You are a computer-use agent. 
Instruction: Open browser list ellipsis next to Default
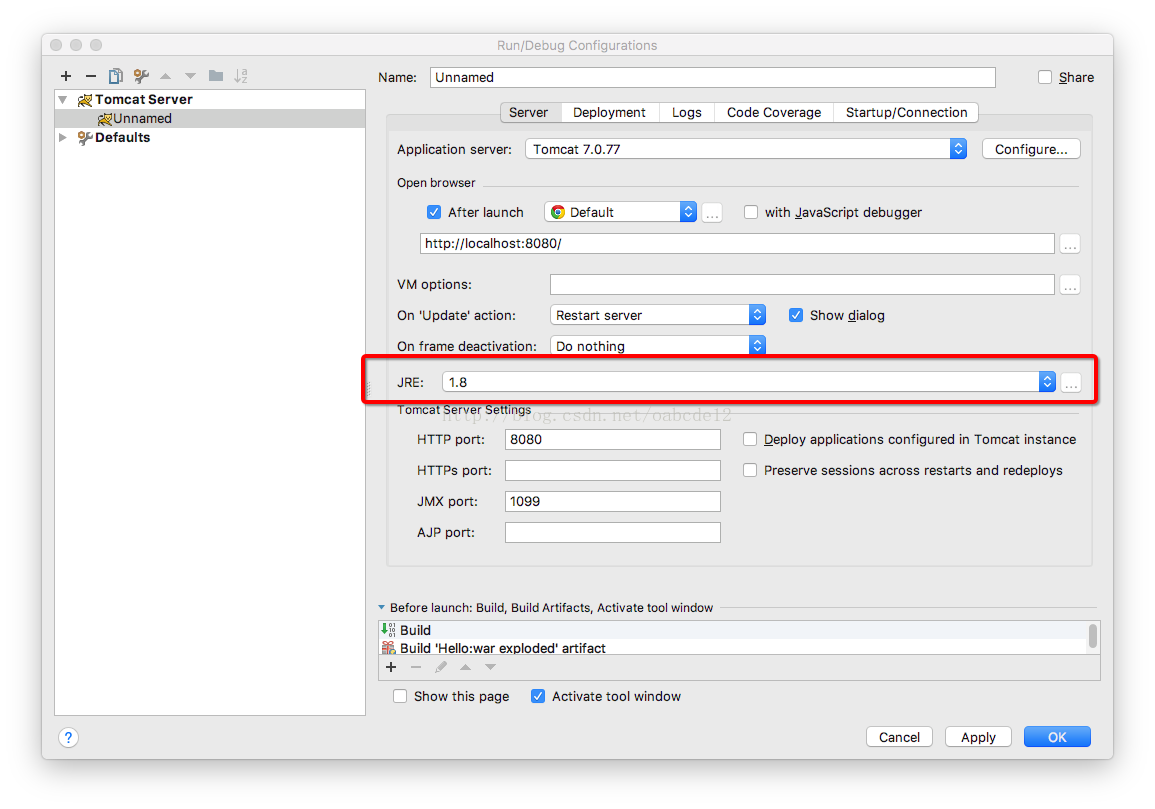(712, 213)
